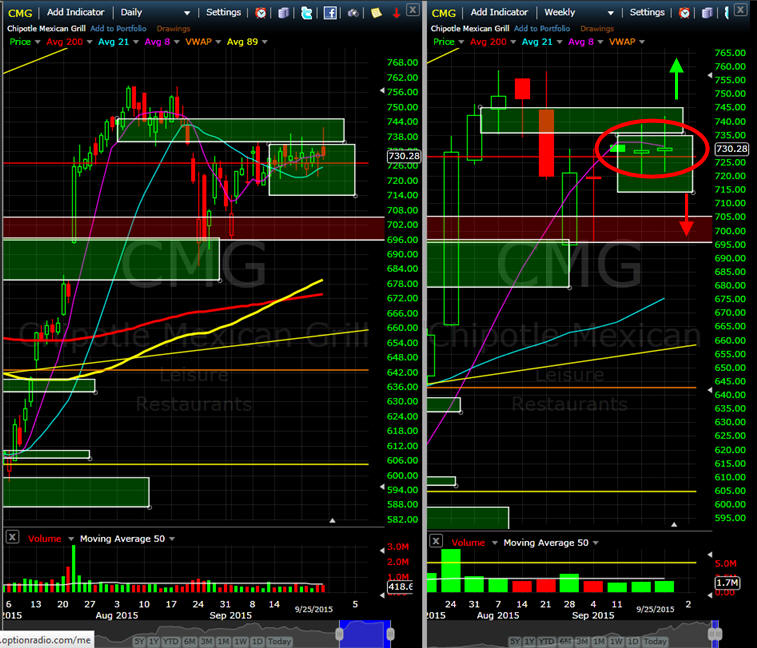Open Moving Average 50 dropdown in Daily chart
This screenshot has height=648, width=757.
172,539
